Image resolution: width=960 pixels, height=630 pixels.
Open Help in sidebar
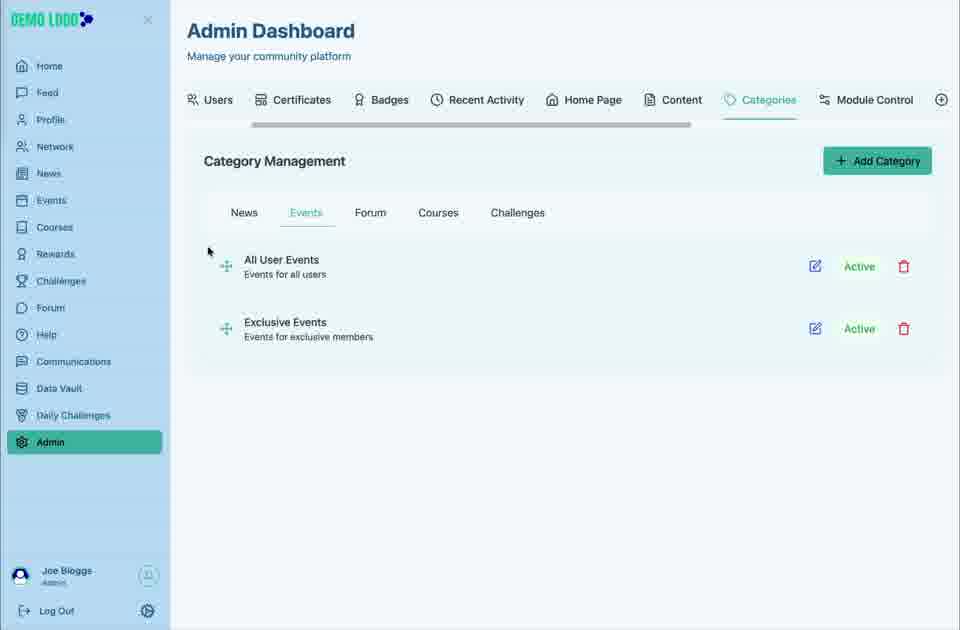(x=84, y=335)
